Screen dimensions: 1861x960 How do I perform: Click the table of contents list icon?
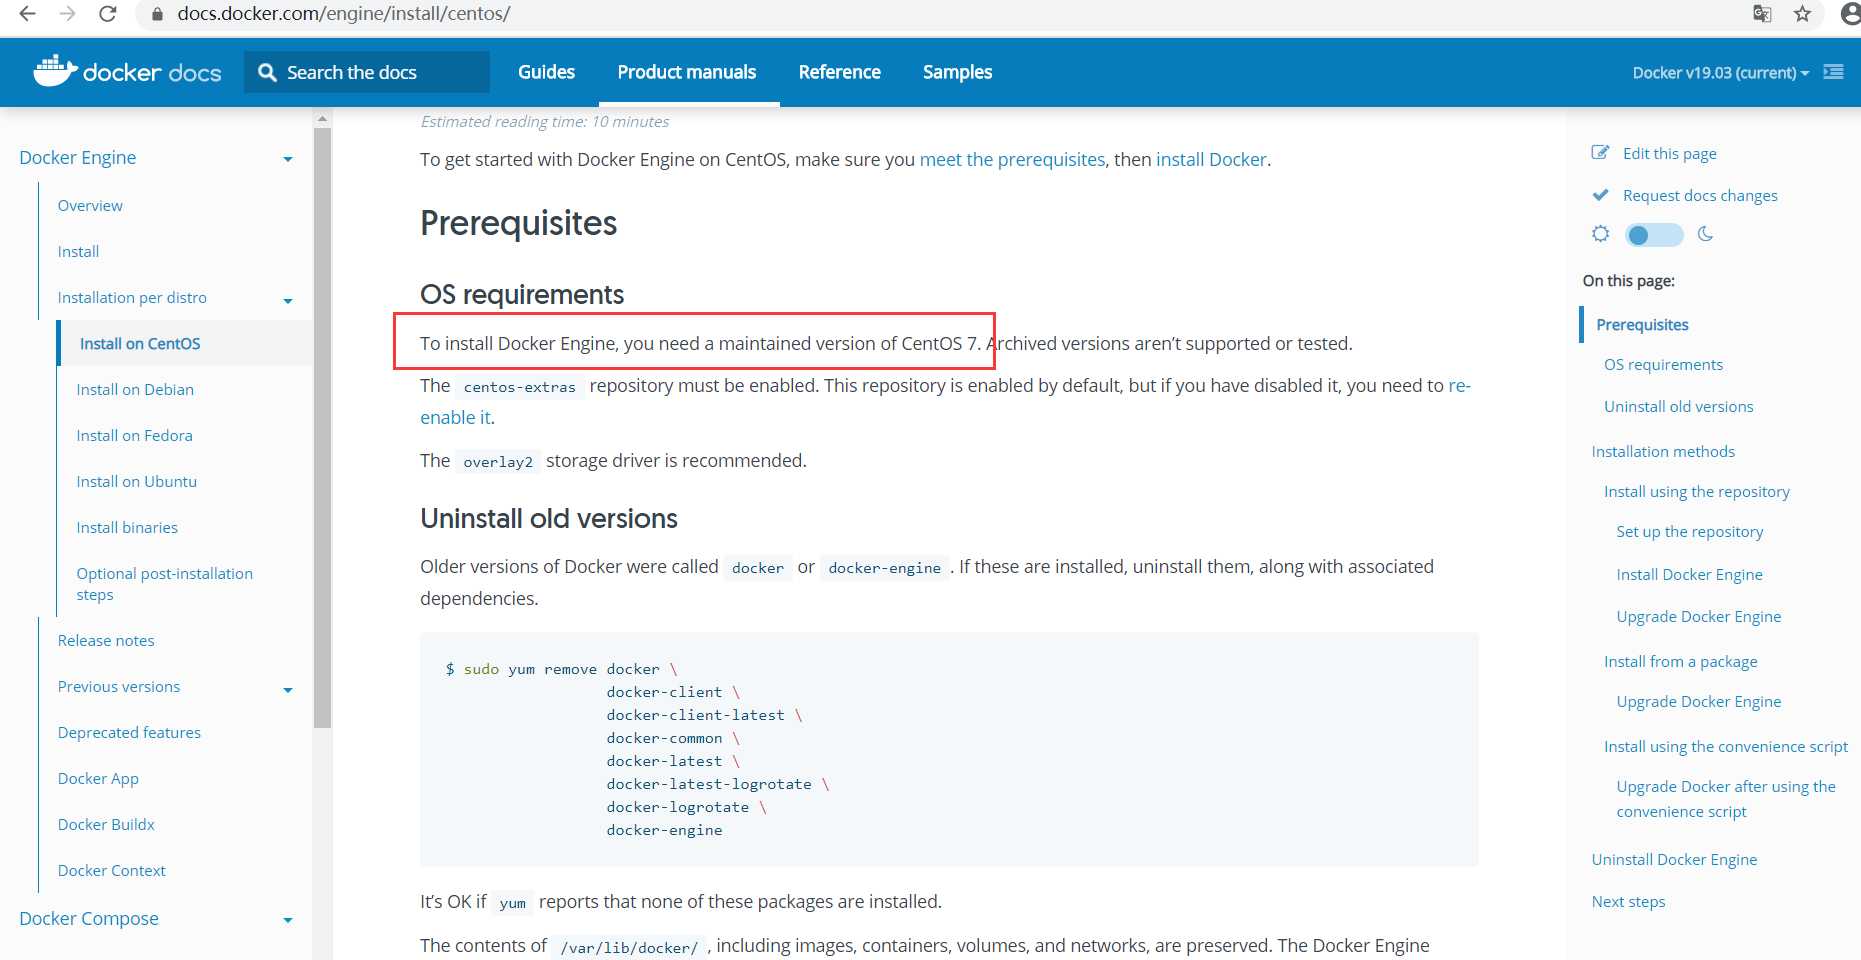pos(1833,72)
